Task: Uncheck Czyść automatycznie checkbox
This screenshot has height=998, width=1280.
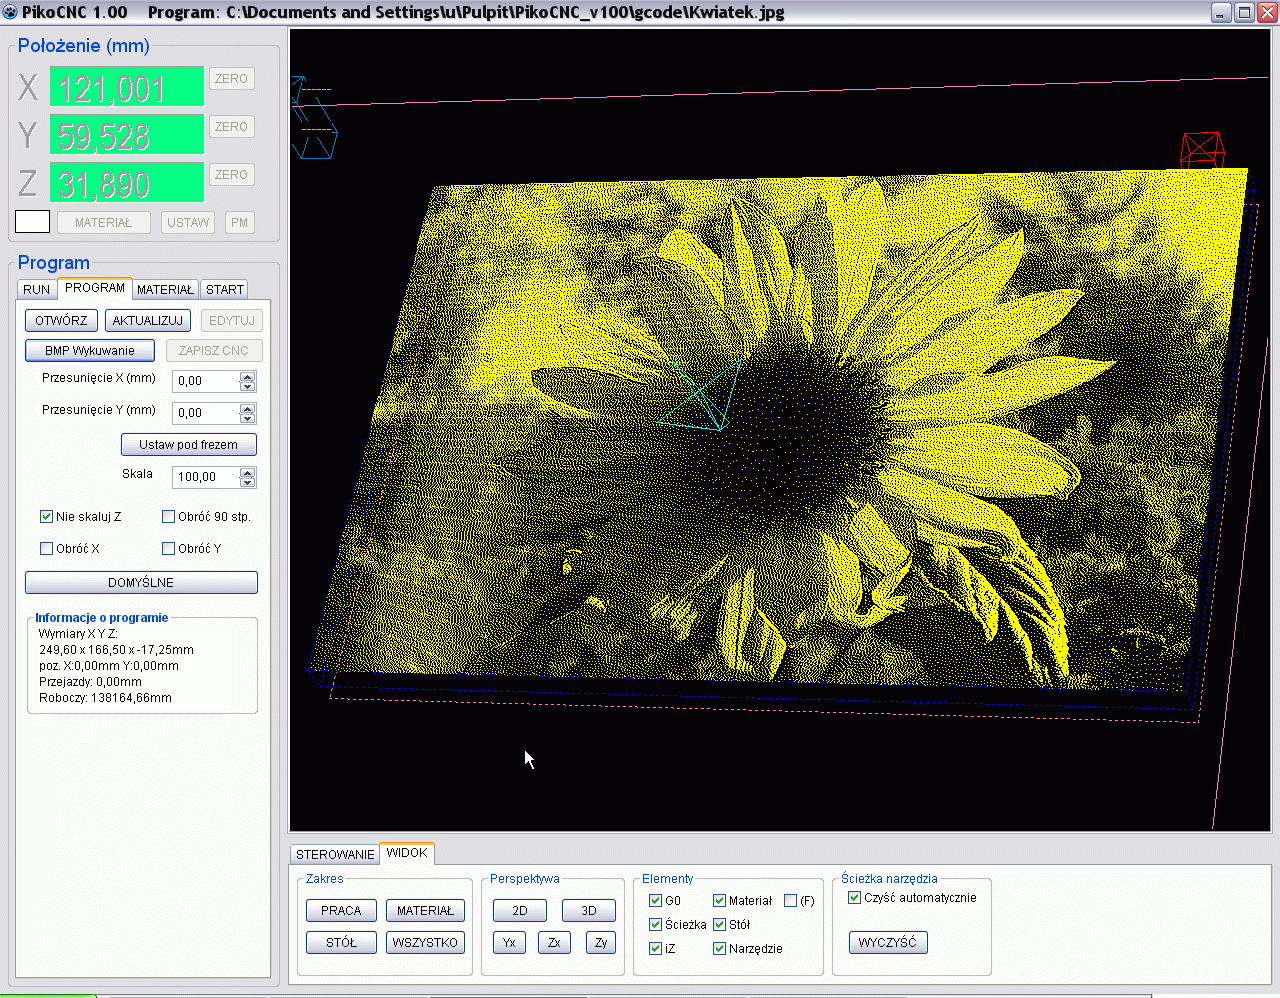Action: tap(855, 898)
